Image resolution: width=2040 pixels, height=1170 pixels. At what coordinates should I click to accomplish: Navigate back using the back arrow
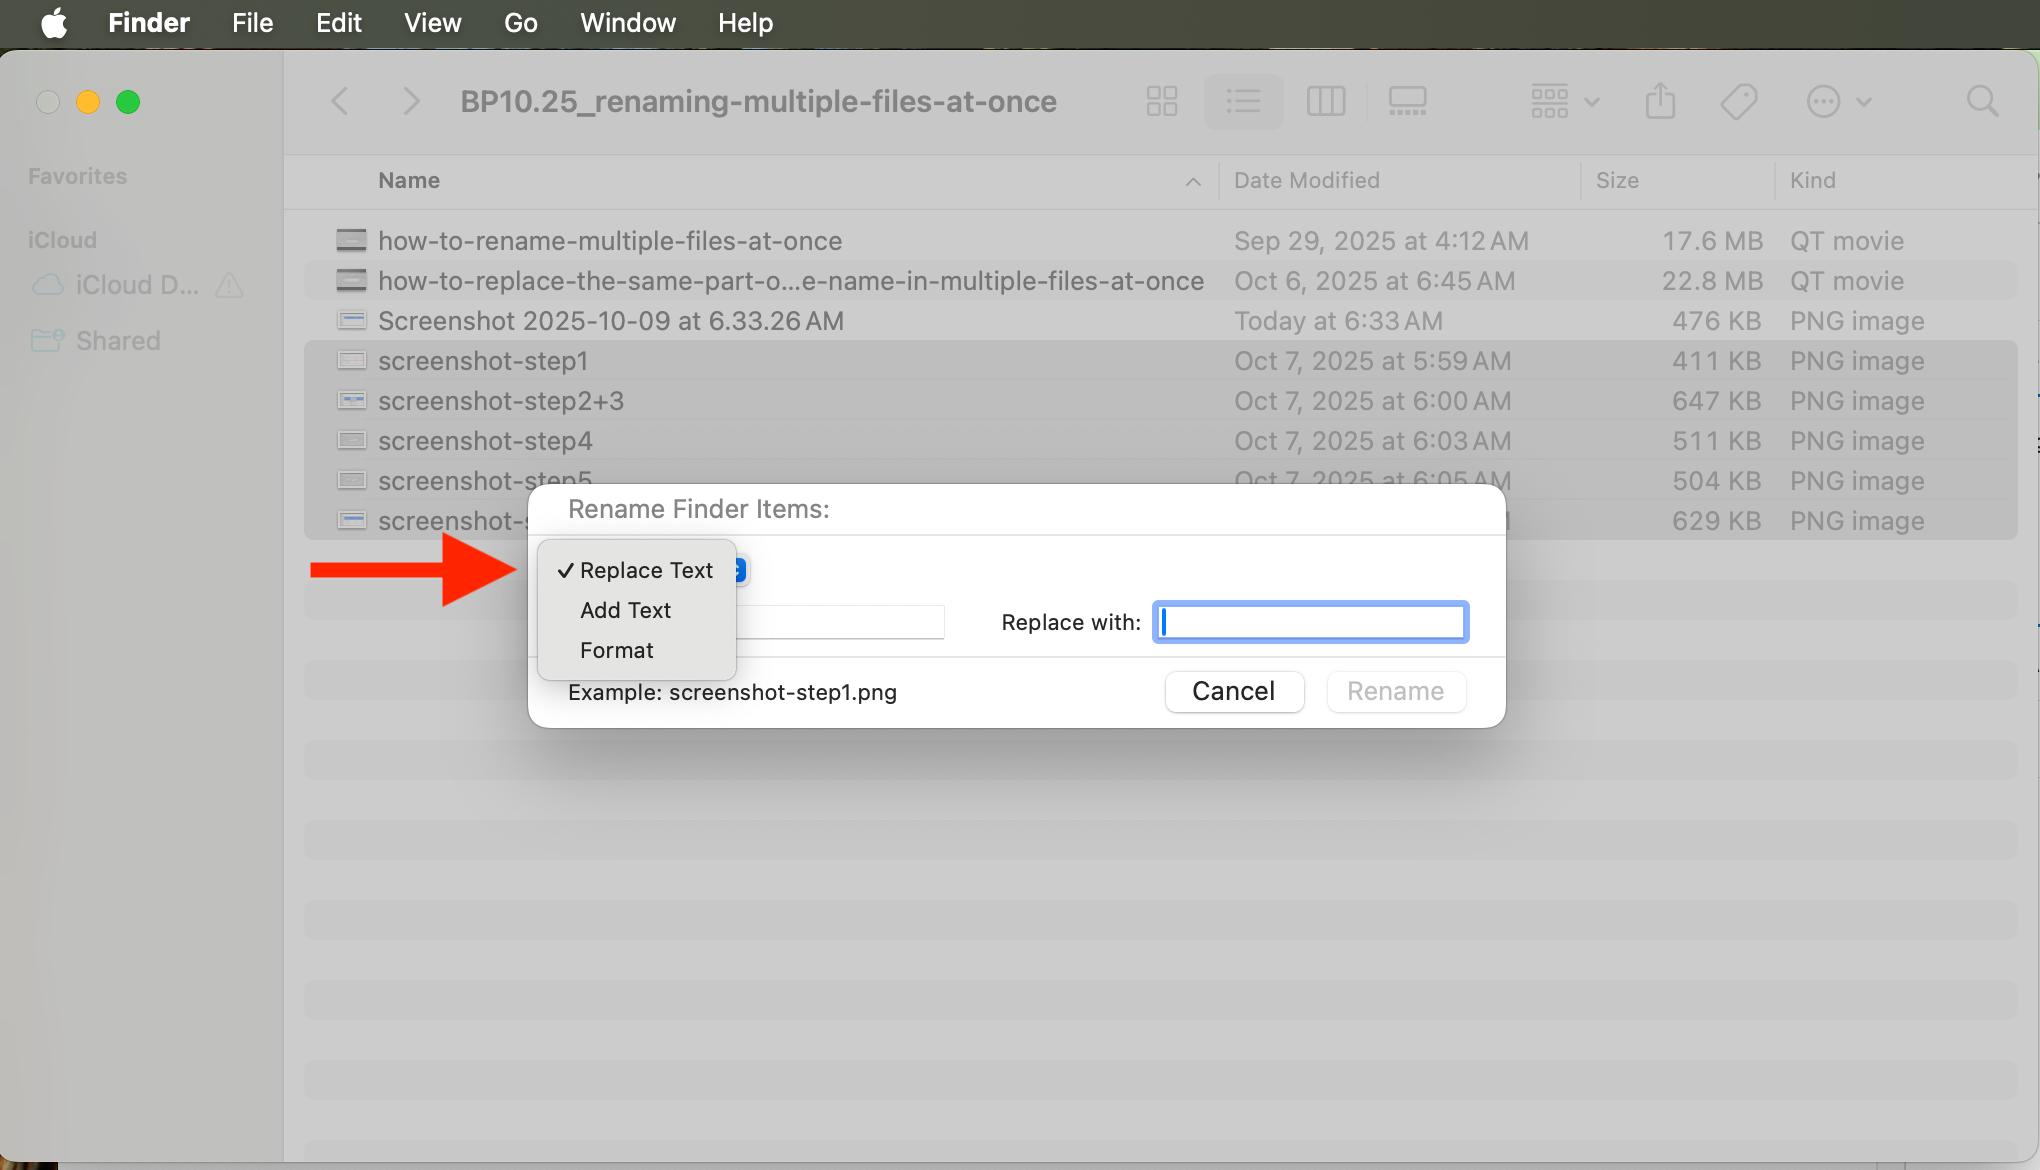tap(340, 101)
